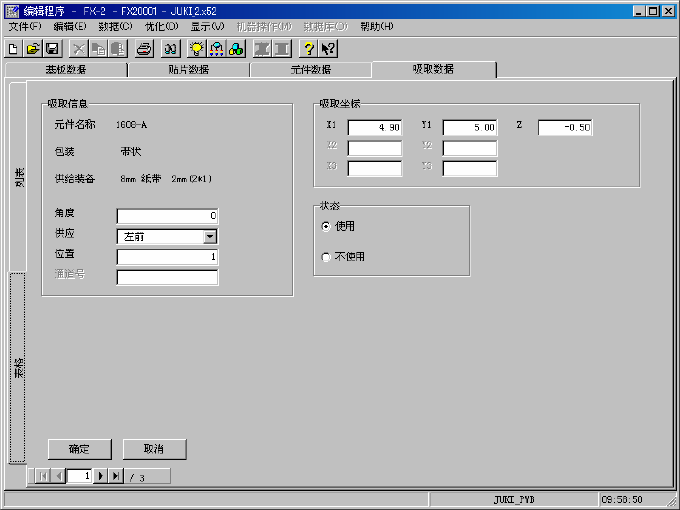680x510 pixels.
Task: Select the 不使用 radio button
Action: (x=326, y=257)
